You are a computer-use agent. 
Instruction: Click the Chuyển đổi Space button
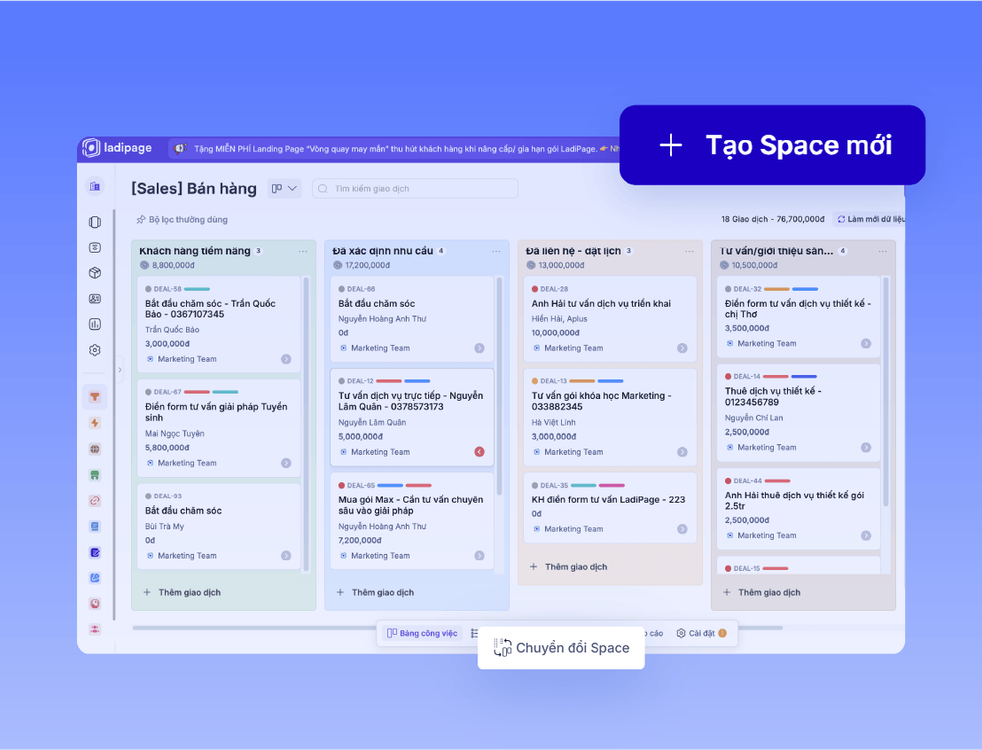coord(561,648)
